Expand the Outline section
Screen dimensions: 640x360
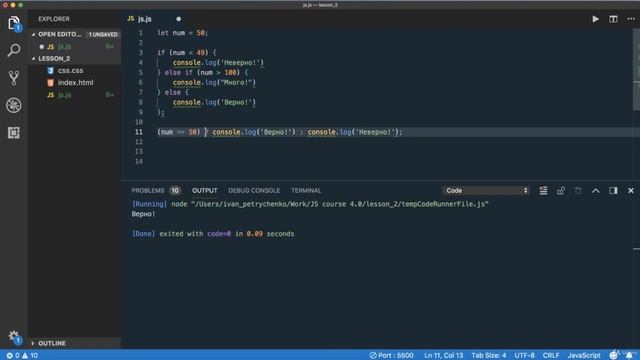[x=74, y=343]
